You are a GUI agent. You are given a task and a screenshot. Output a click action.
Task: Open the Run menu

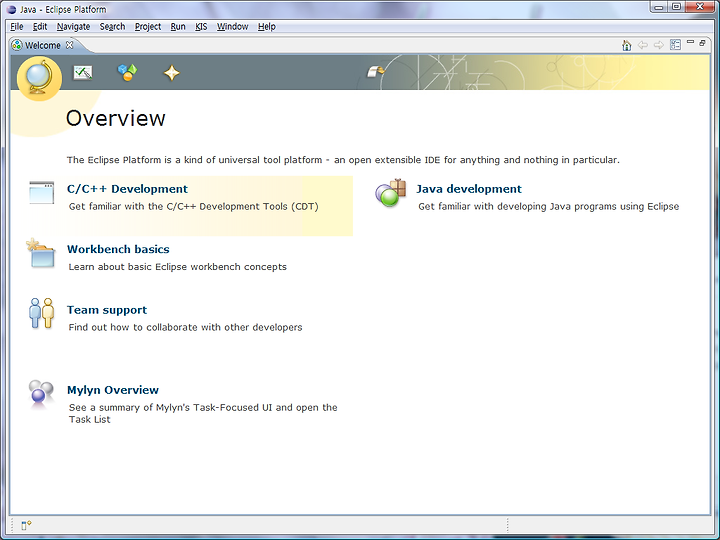coord(178,27)
